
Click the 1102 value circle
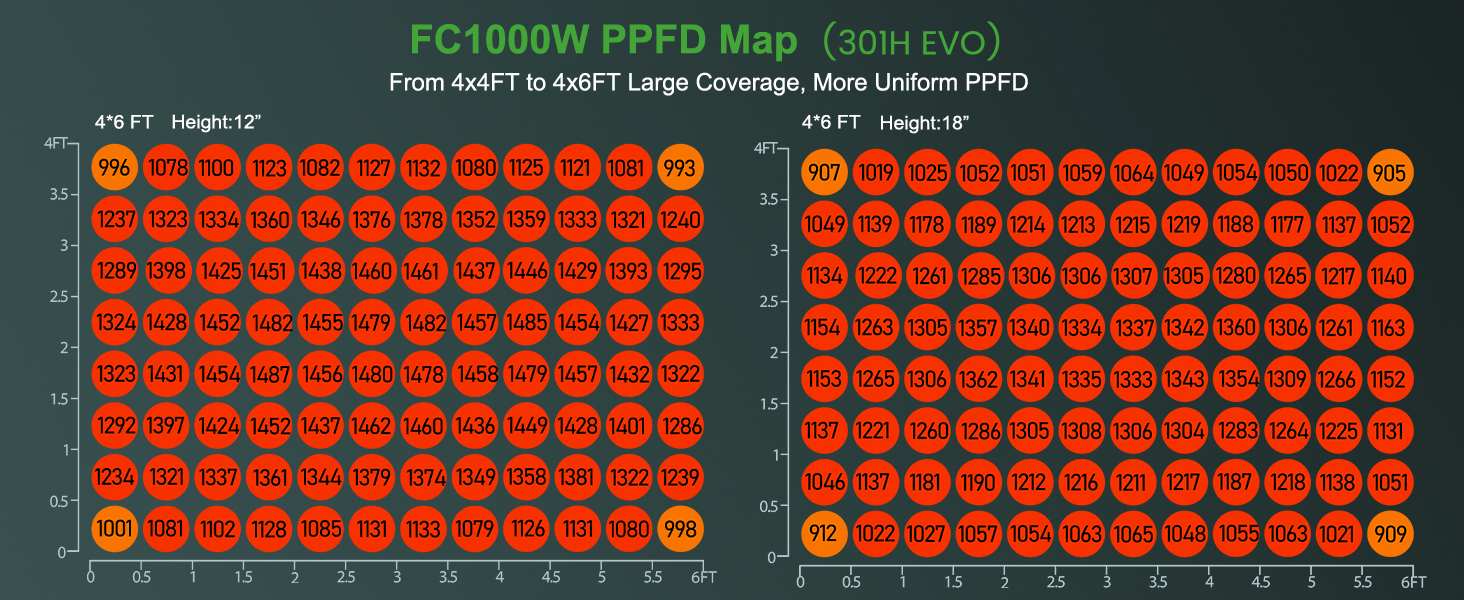(218, 530)
